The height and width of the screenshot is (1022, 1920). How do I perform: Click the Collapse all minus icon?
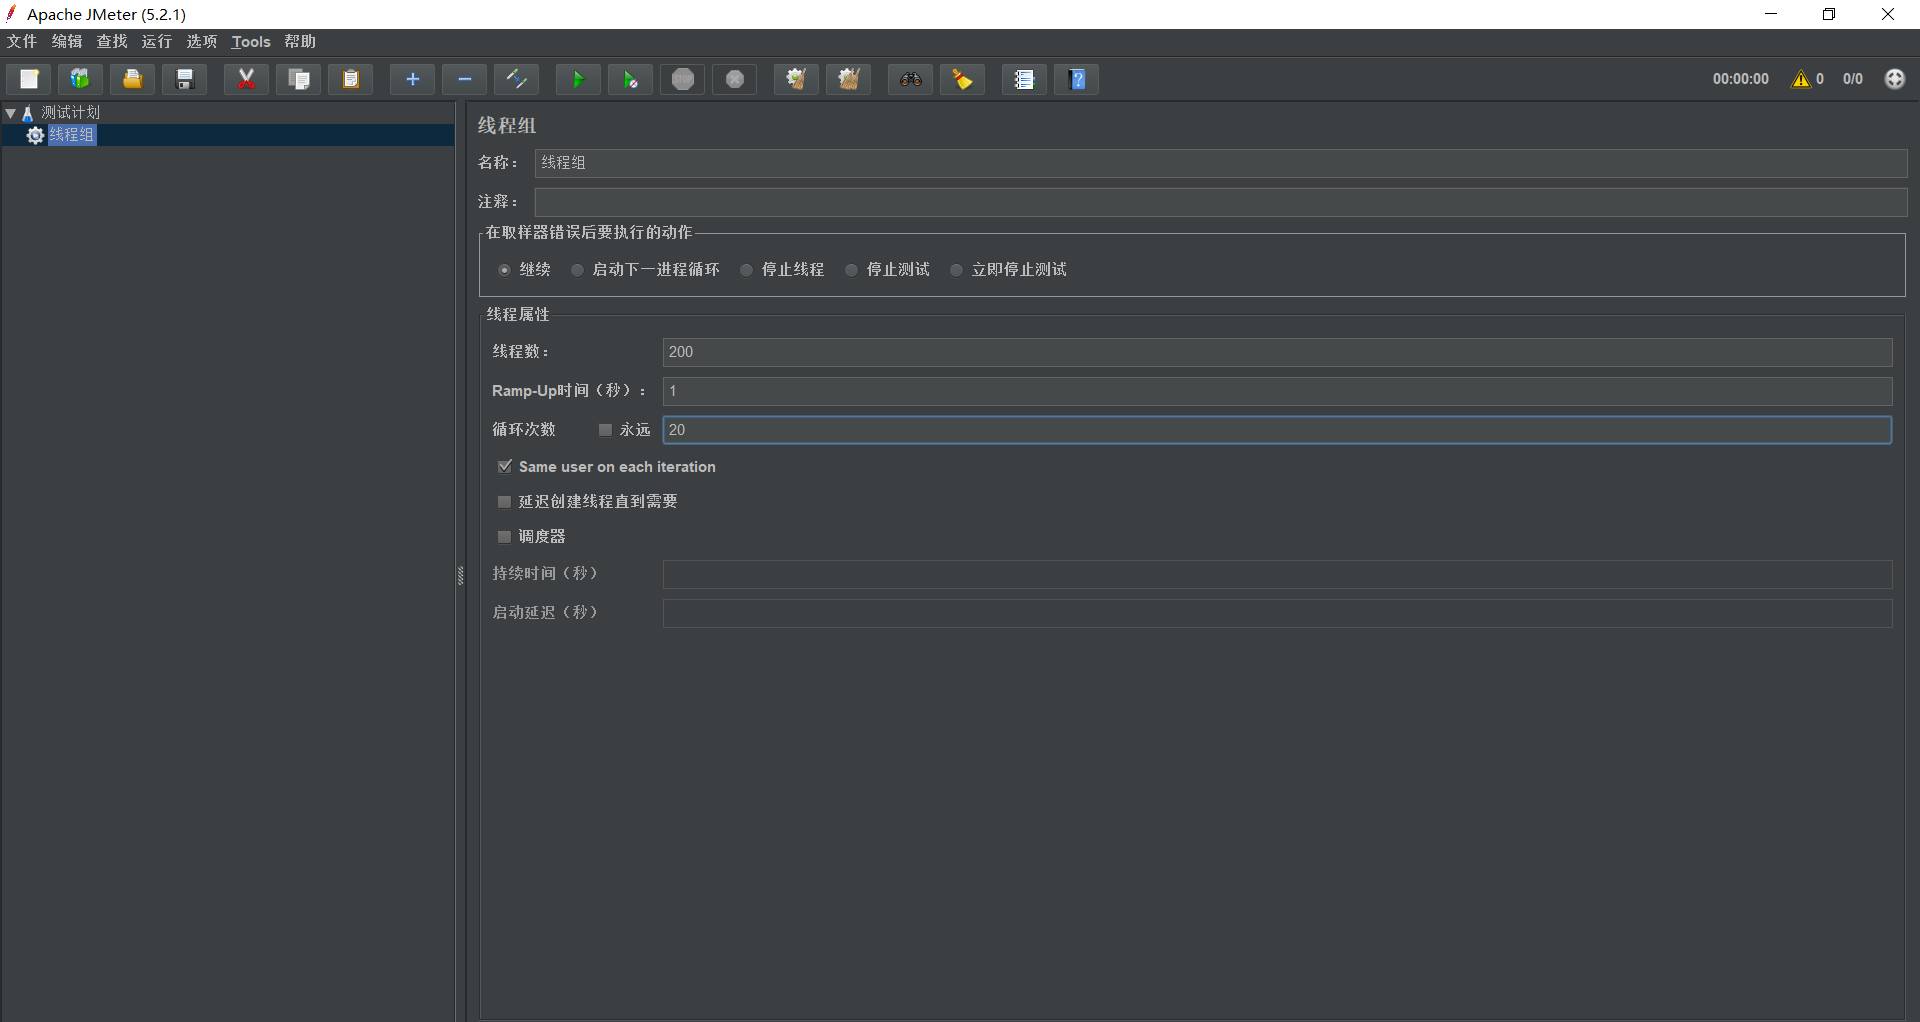464,79
